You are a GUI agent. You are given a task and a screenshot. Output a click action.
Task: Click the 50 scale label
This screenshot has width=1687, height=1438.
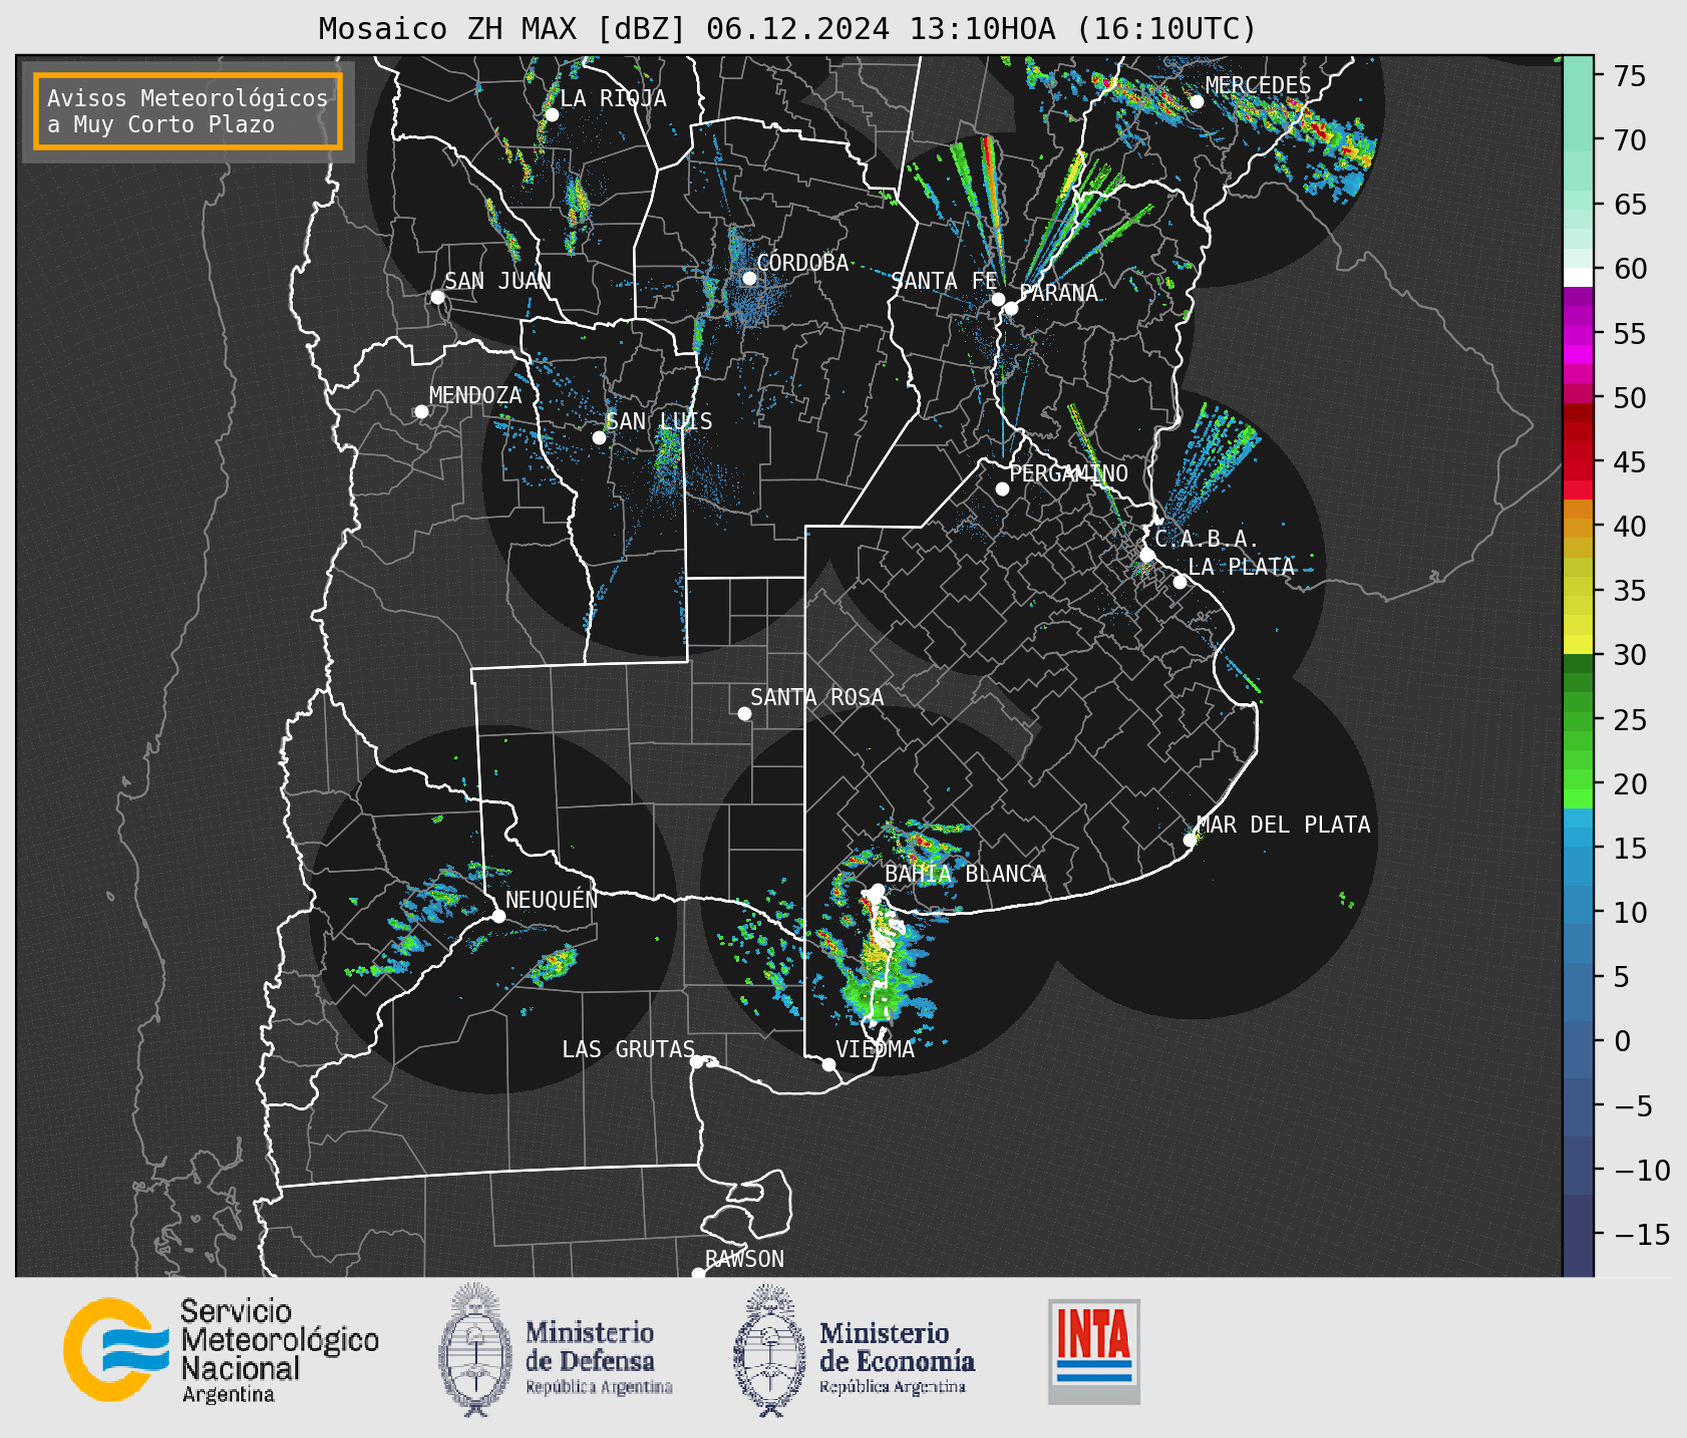point(1631,398)
